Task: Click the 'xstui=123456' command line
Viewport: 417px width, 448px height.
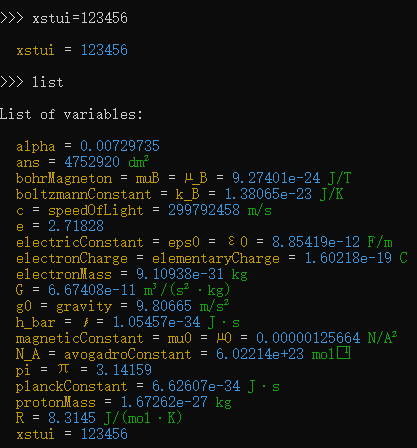Action: coord(80,18)
